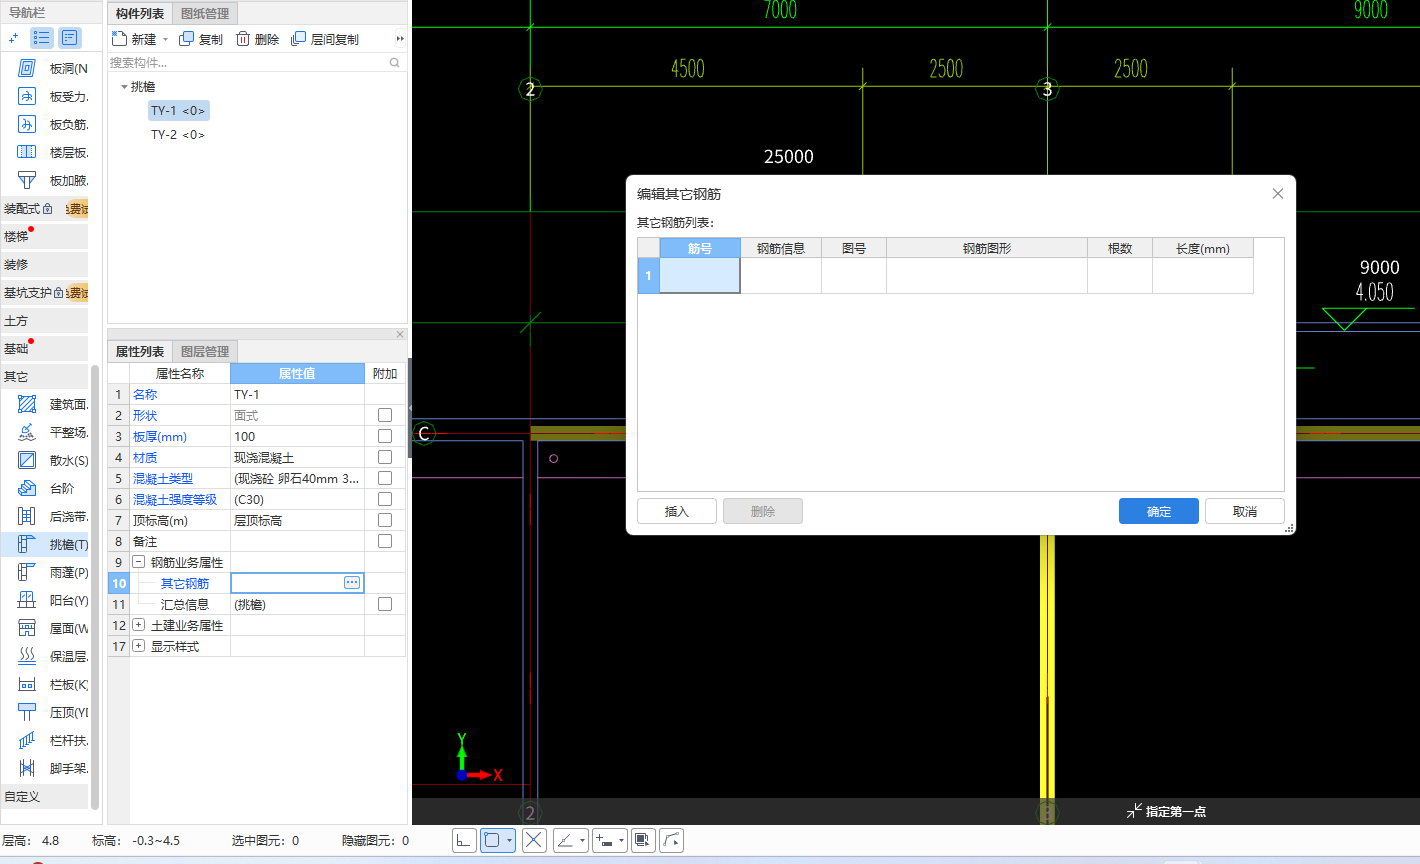Select the 建筑面积 icon under 其它
Image resolution: width=1420 pixels, height=864 pixels.
tap(27, 404)
